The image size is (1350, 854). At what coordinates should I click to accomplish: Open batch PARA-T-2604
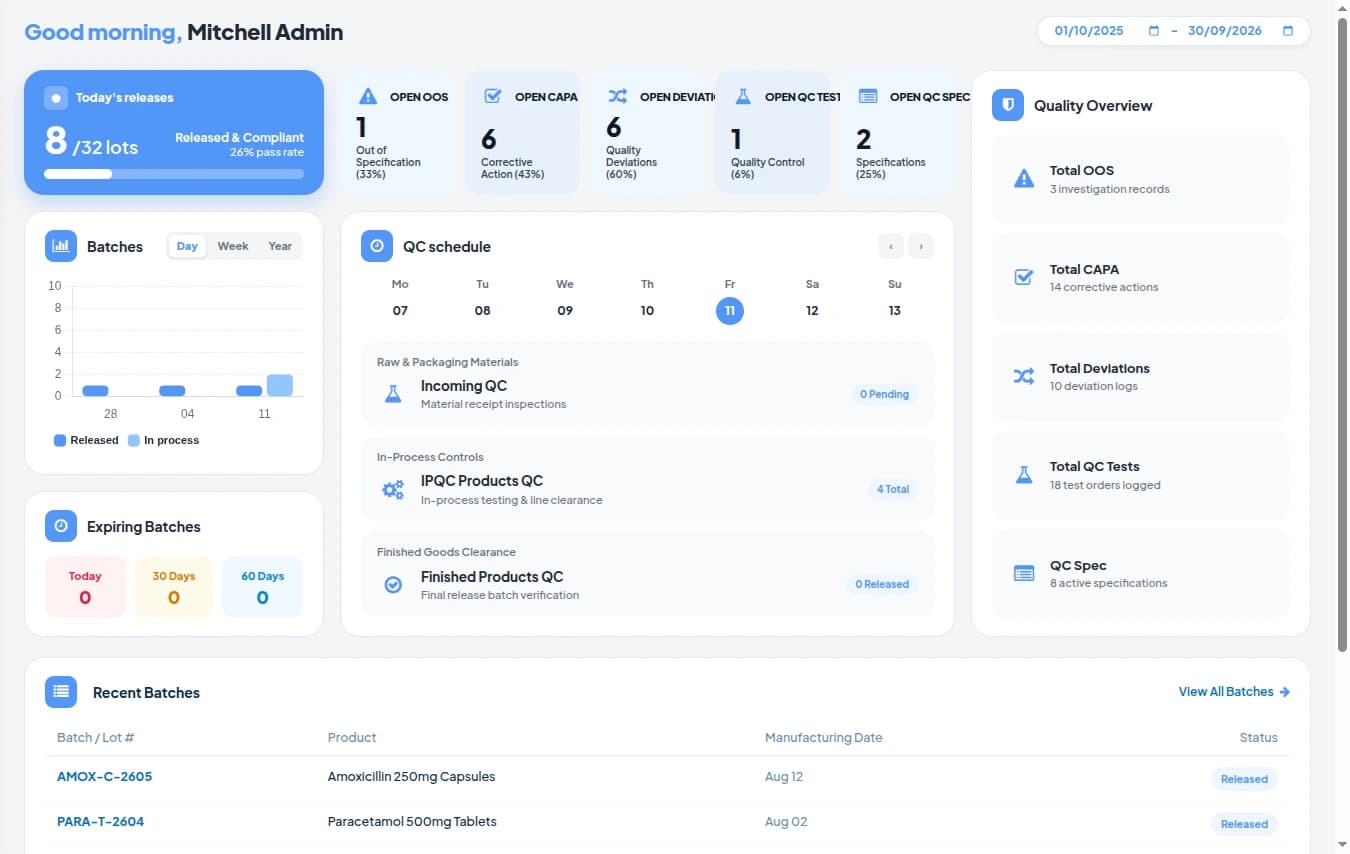[100, 822]
